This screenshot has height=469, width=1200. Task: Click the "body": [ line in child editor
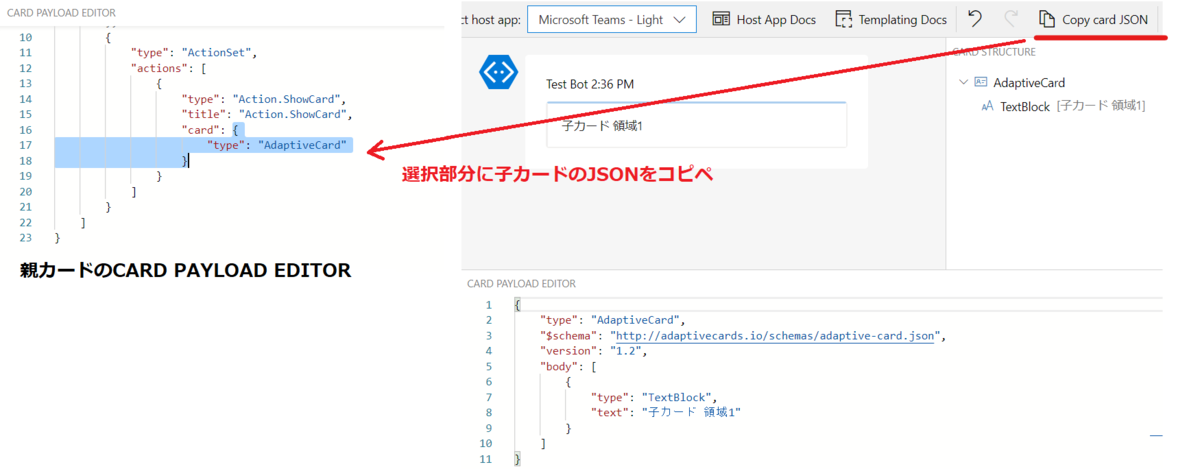point(567,367)
